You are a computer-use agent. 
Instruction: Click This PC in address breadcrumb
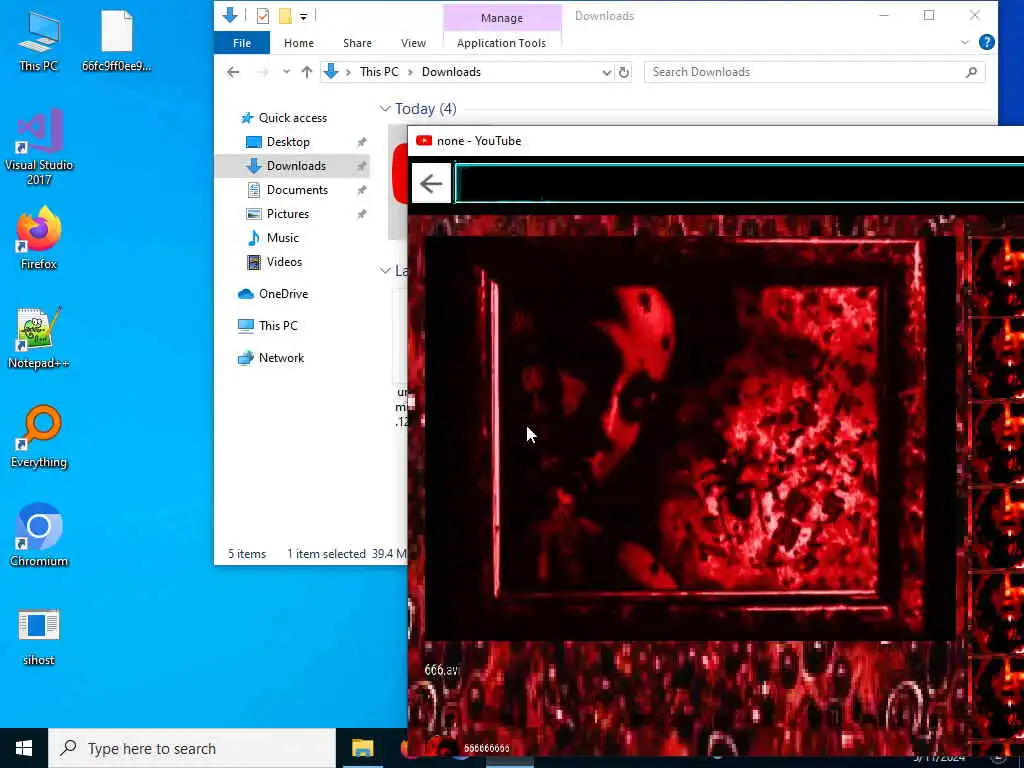point(379,72)
